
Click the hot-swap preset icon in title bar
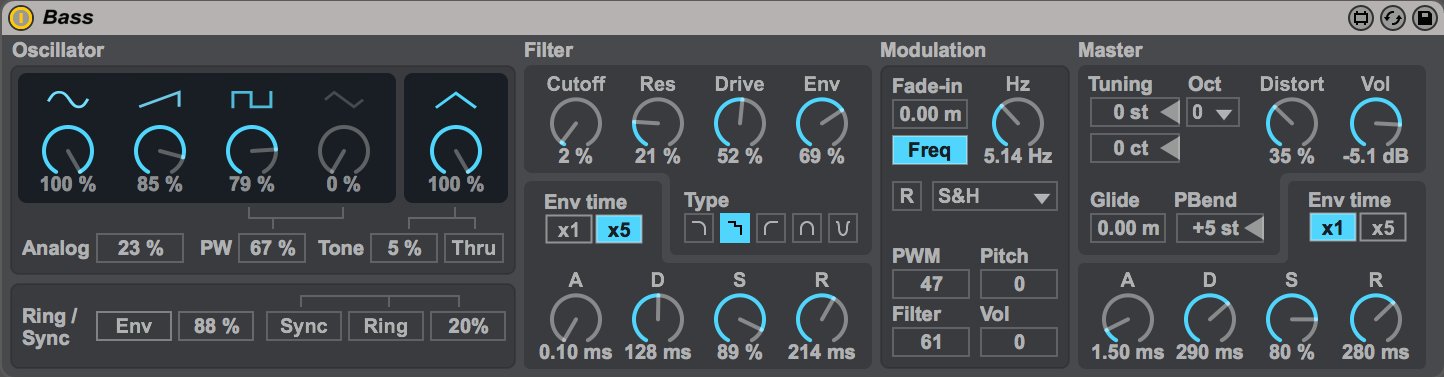[1392, 18]
